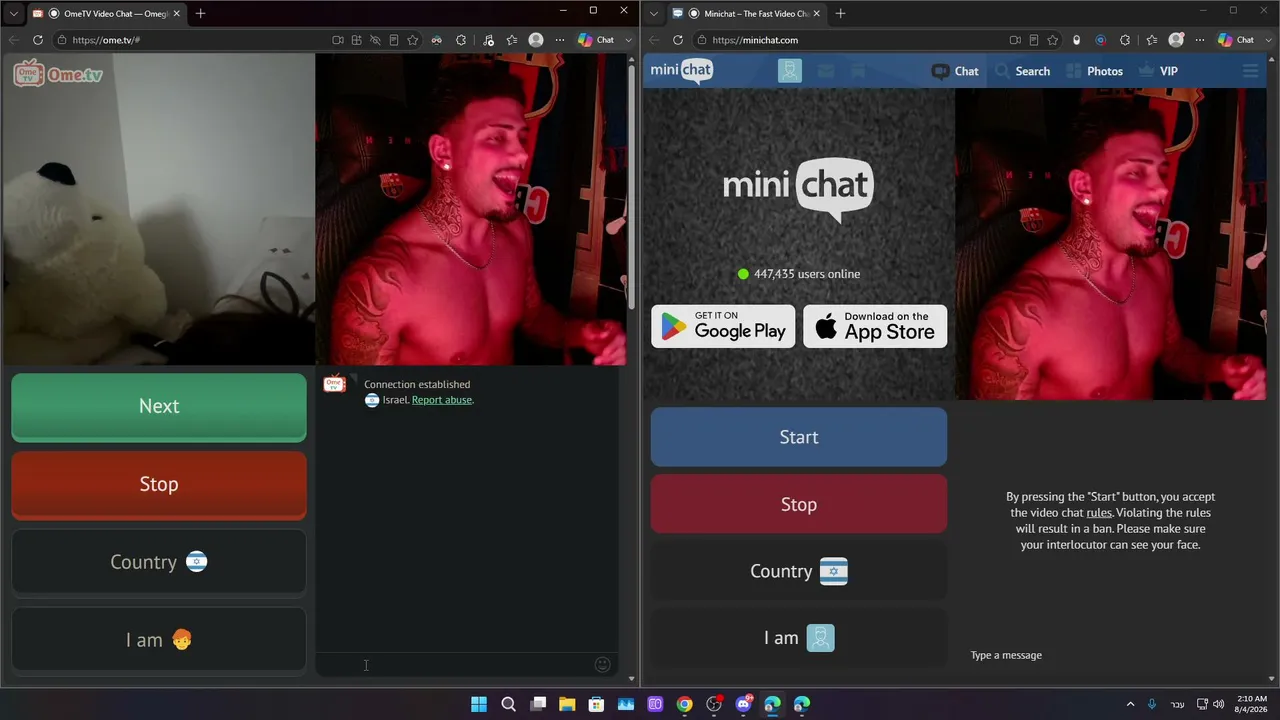Open Copilot Chat in the minichat window
Screen dimensions: 1280x720
coord(1236,40)
